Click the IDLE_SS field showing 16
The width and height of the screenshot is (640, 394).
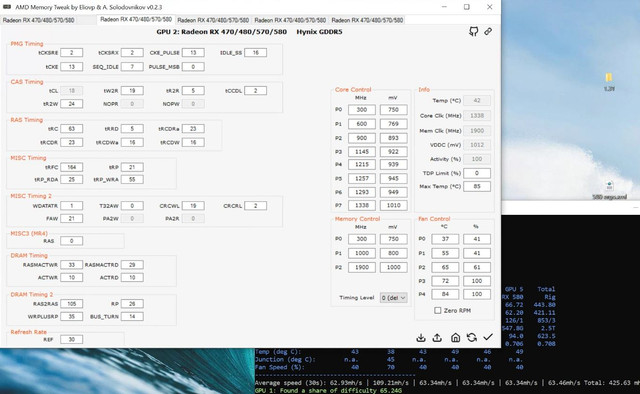(x=256, y=53)
